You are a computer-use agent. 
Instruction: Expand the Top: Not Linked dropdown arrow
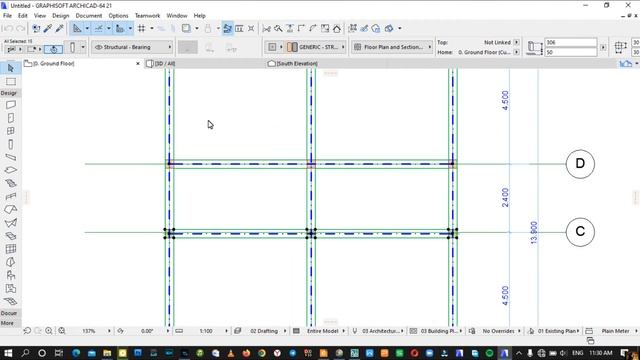tap(516, 42)
